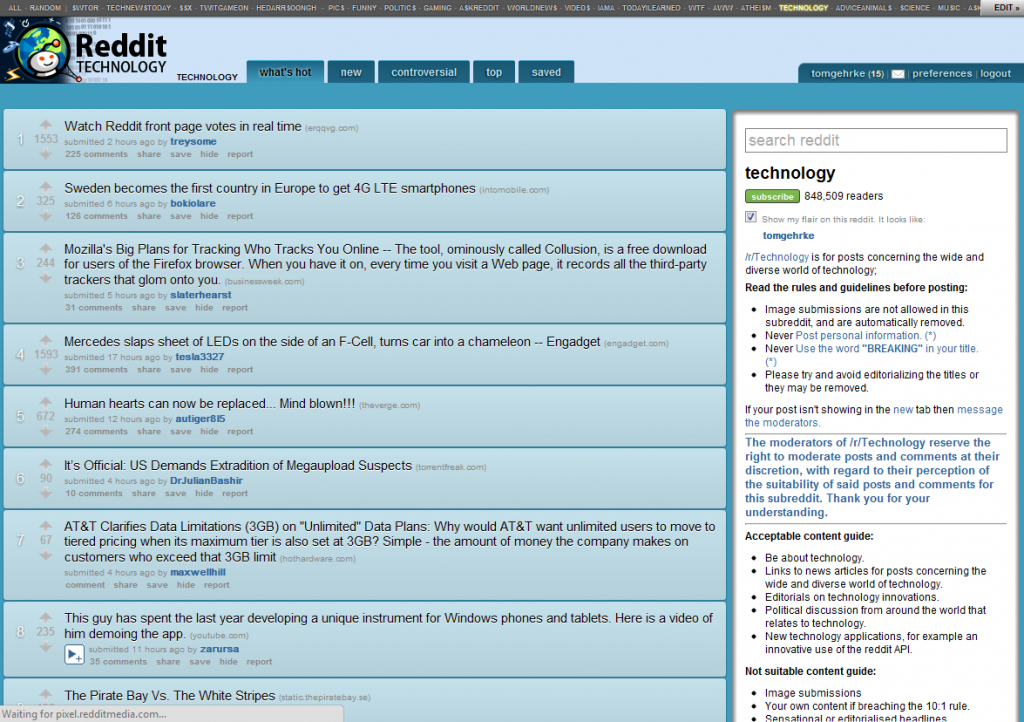1024x722 pixels.
Task: Focus the "search reddit" input field
Action: click(876, 140)
